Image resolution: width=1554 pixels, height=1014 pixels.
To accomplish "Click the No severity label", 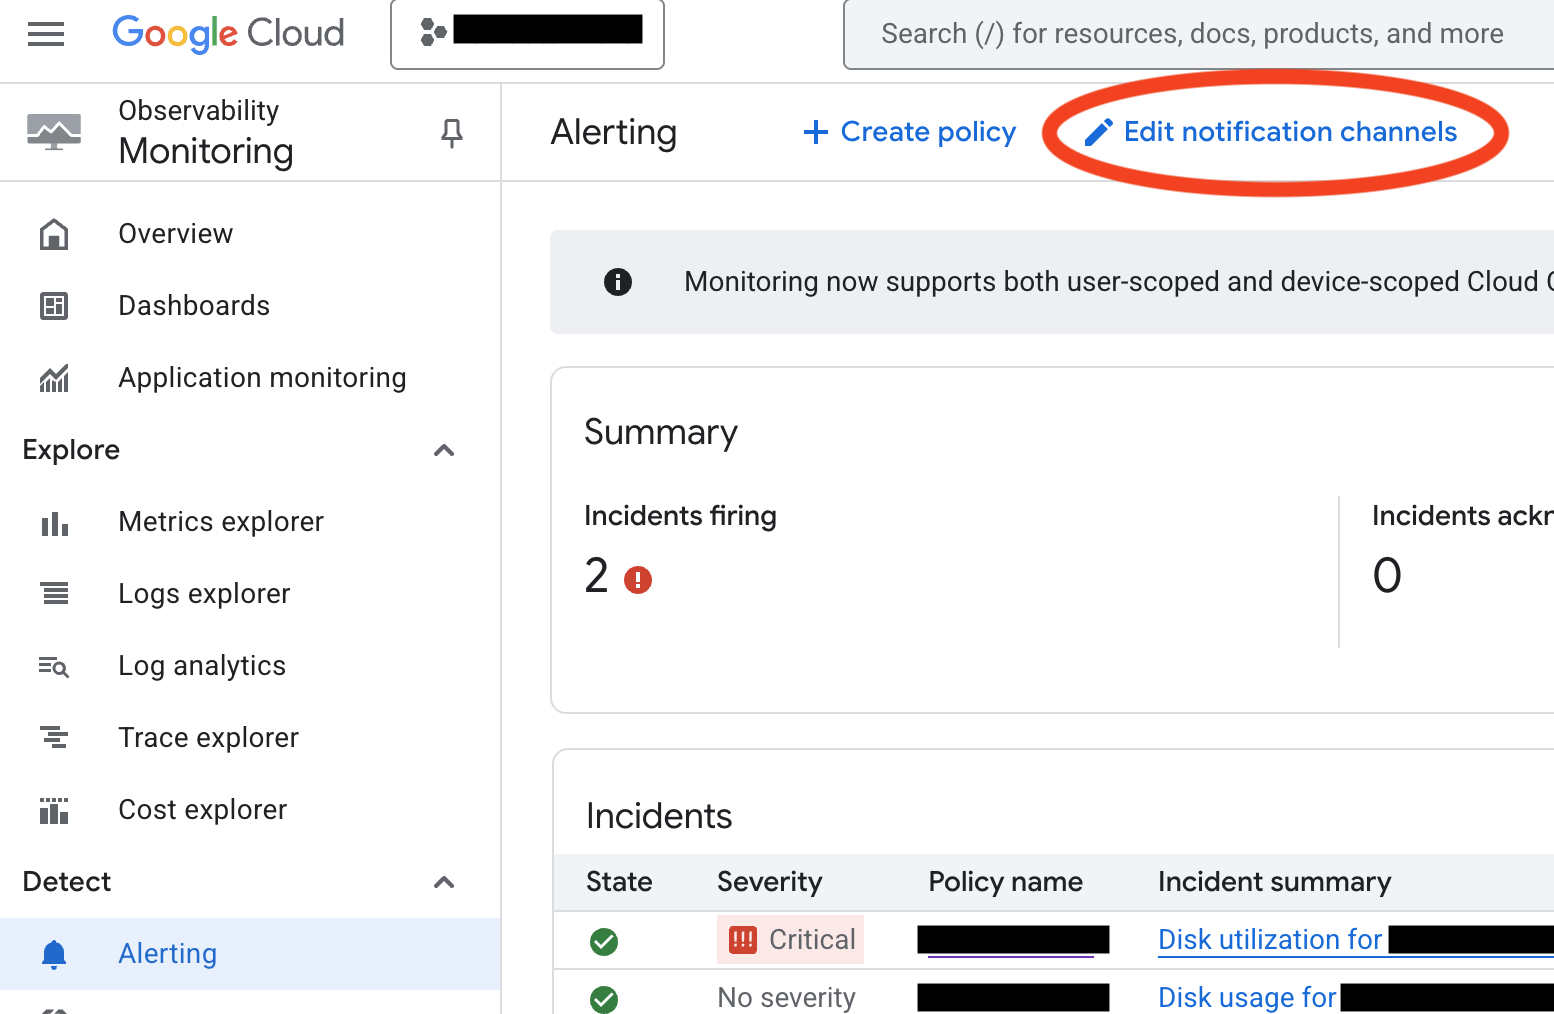I will click(x=787, y=998).
